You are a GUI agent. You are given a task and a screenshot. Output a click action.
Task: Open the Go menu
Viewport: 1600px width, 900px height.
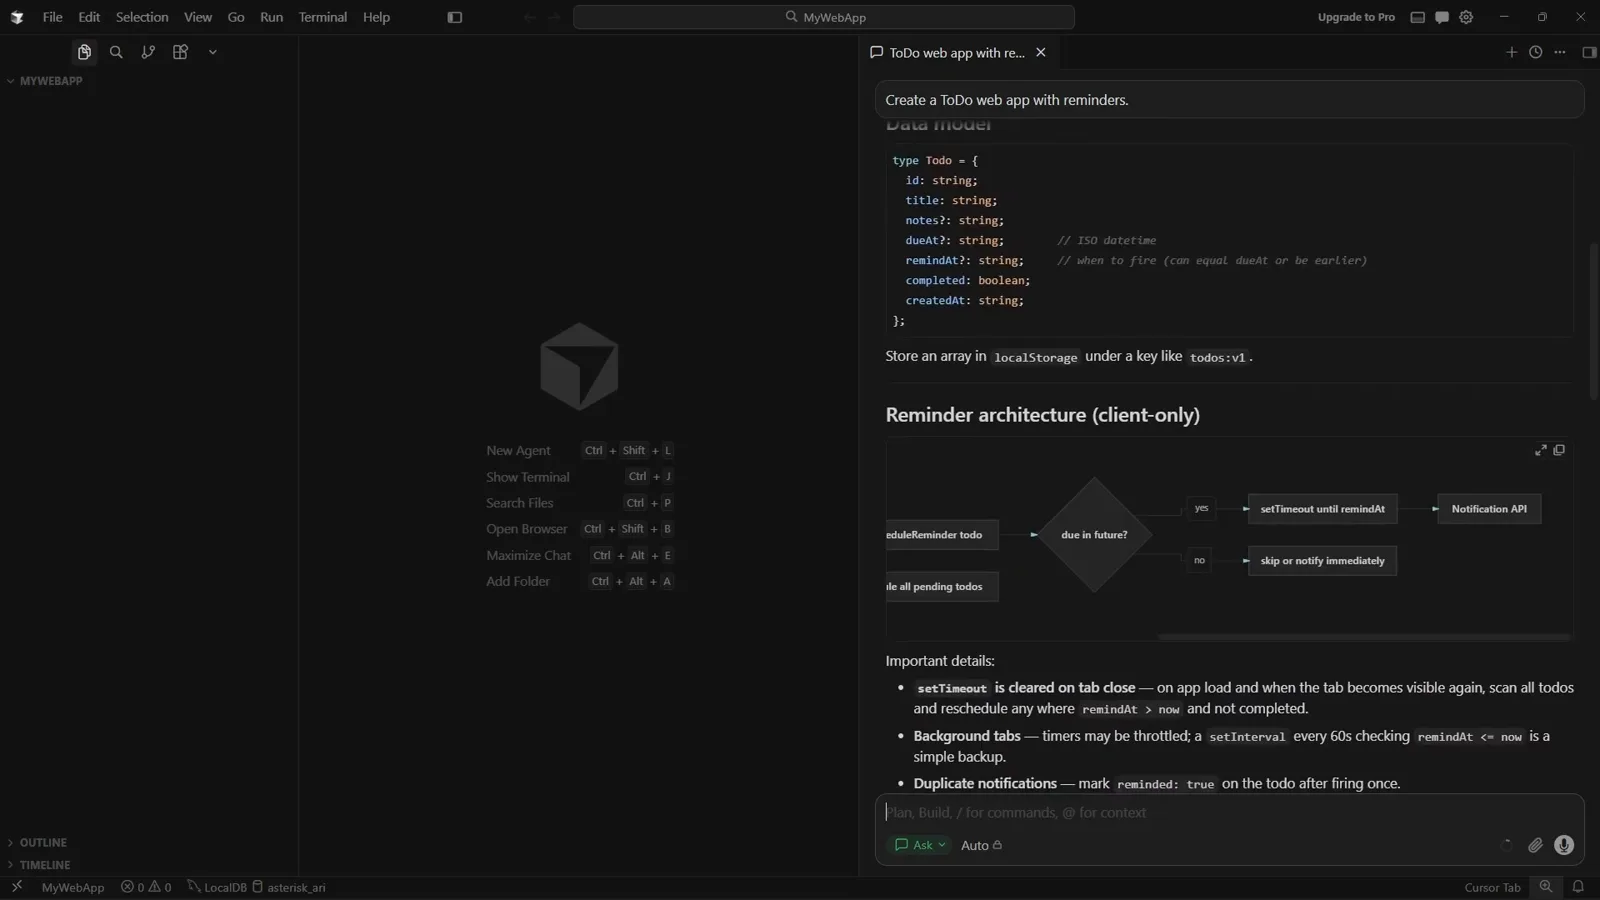(236, 17)
